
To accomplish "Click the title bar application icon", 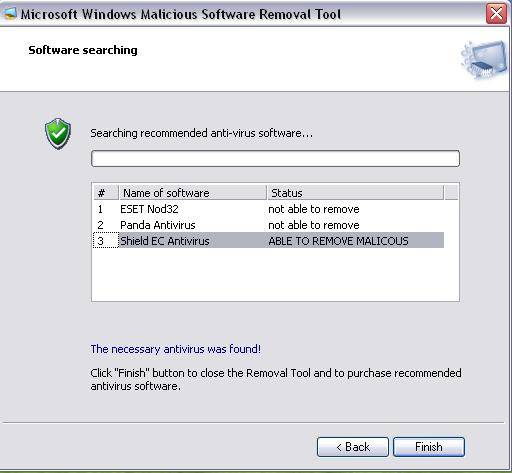I will (9, 13).
